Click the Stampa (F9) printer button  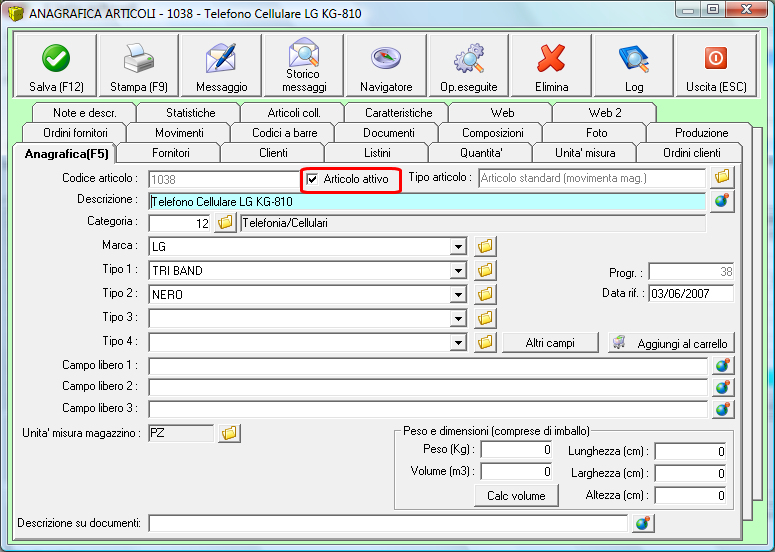point(139,65)
